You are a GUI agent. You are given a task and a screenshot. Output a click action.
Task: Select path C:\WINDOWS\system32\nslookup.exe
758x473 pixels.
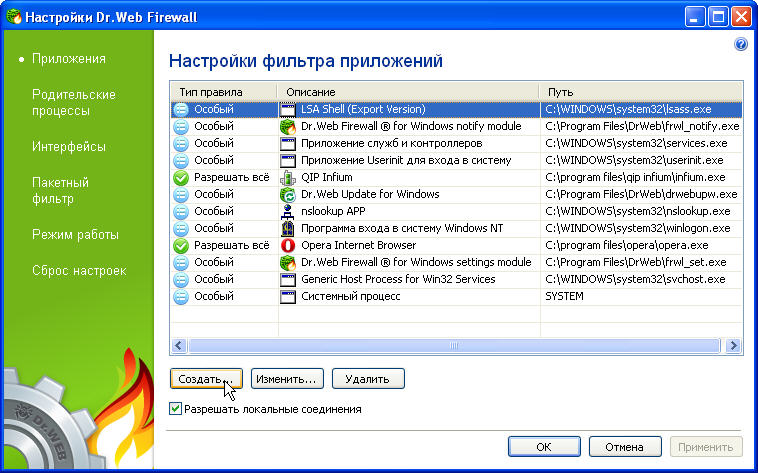[638, 211]
